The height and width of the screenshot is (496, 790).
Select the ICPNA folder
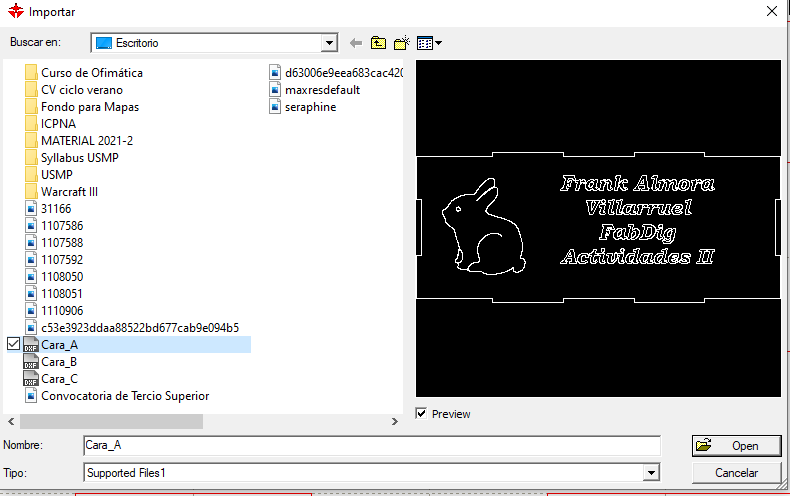(x=50, y=124)
